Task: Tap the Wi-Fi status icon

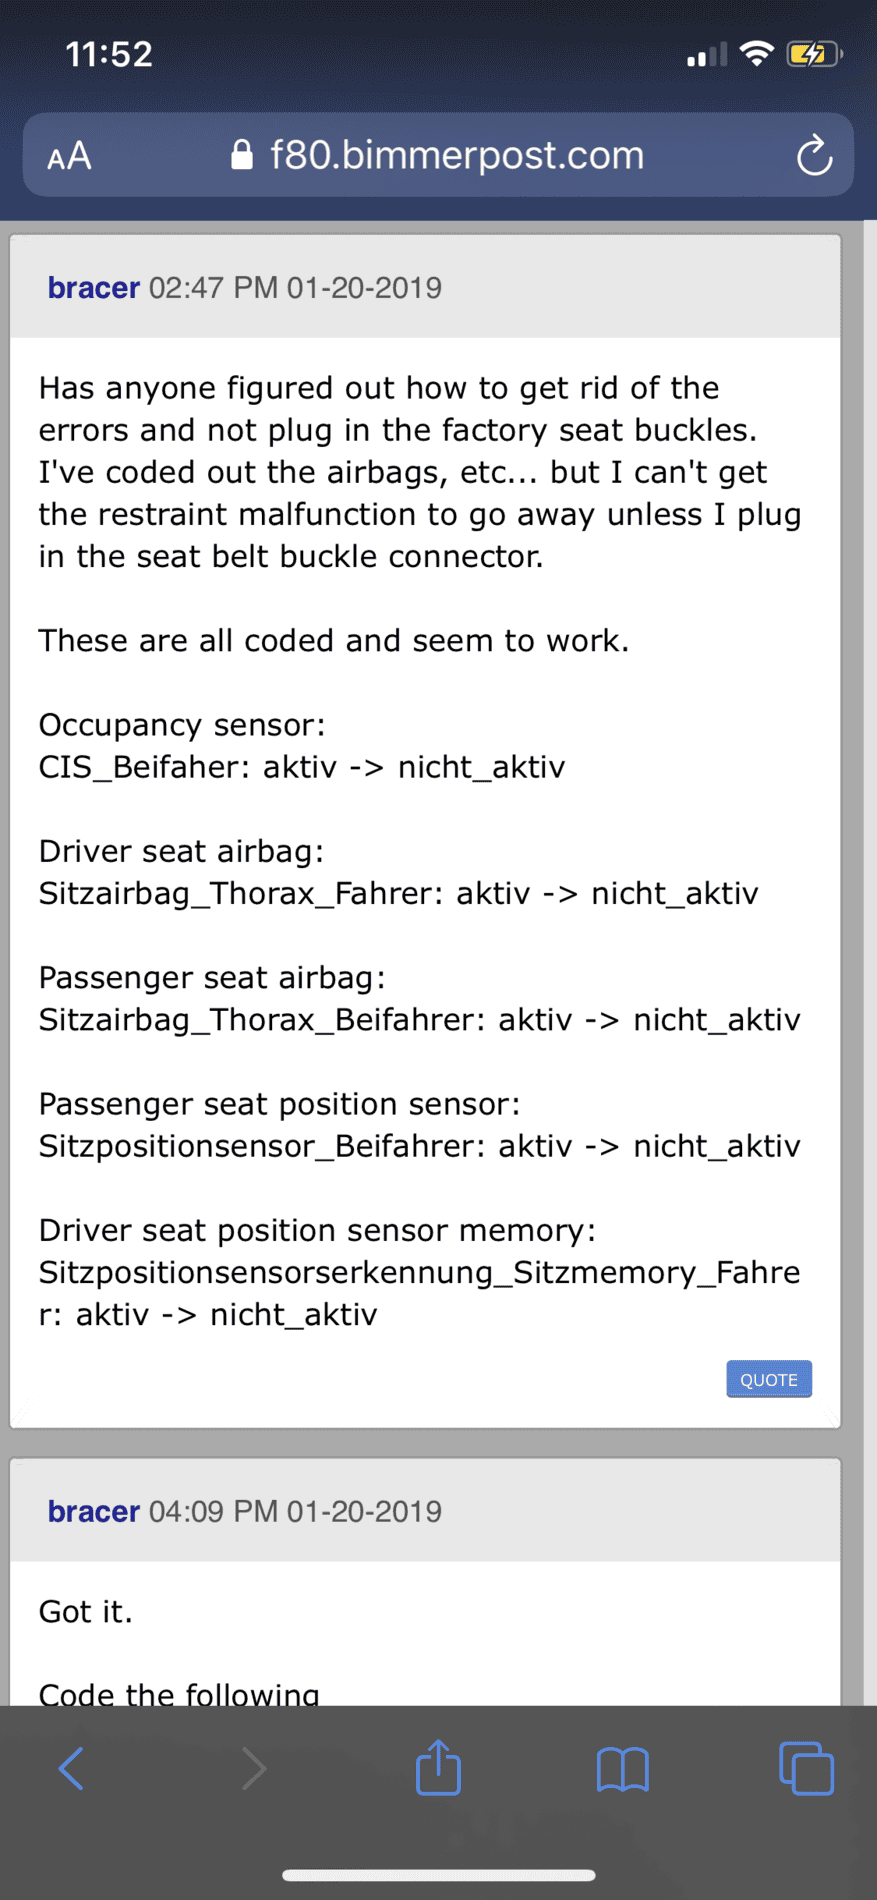Action: [757, 54]
